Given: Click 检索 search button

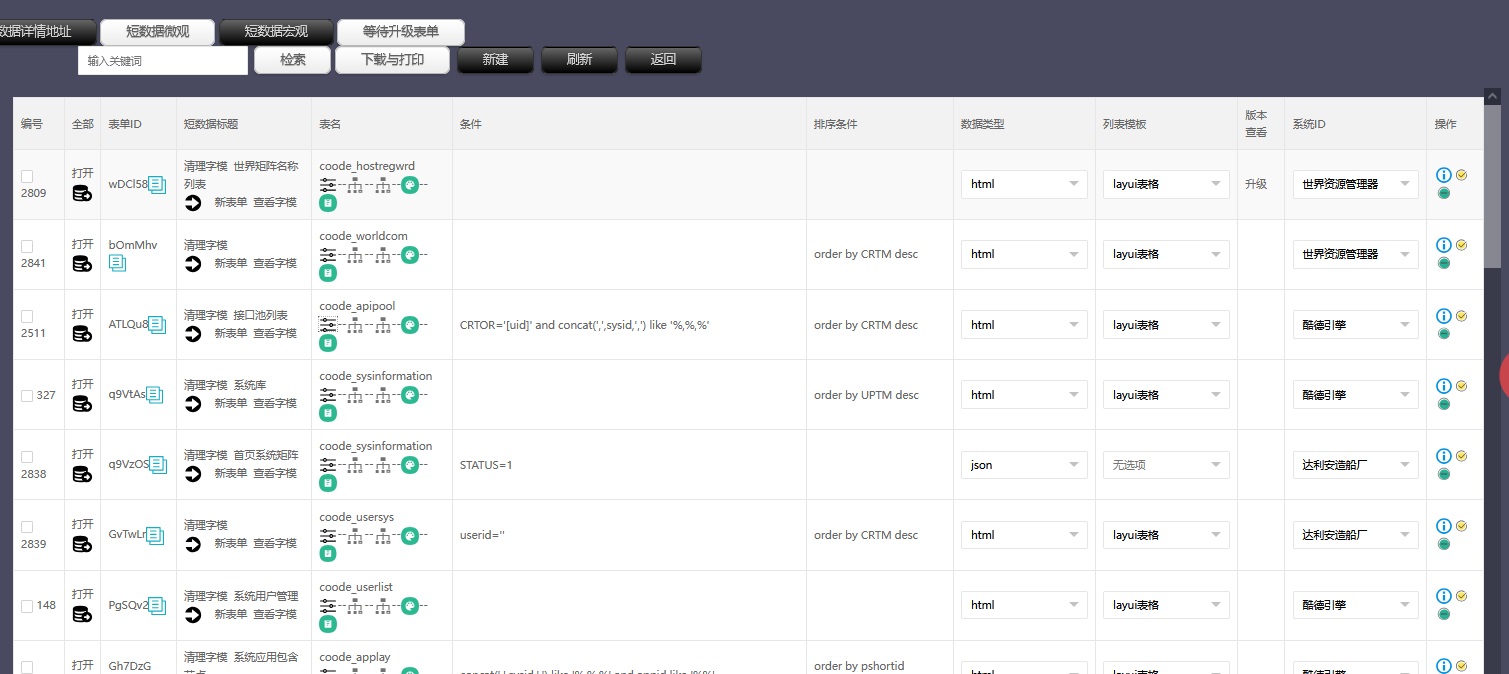Looking at the screenshot, I should [293, 60].
